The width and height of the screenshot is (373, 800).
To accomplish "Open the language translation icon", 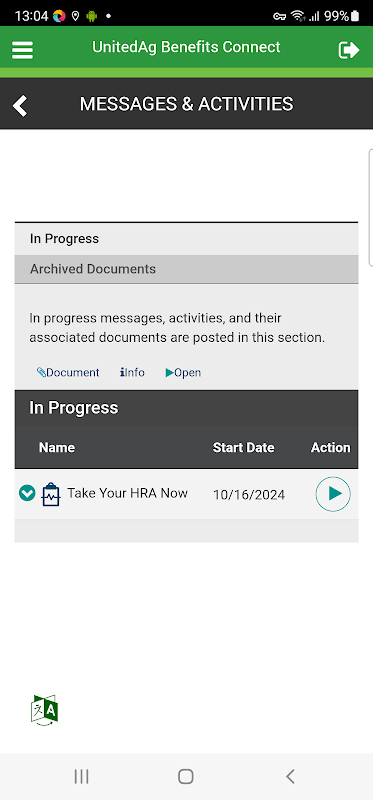I will pos(44,710).
